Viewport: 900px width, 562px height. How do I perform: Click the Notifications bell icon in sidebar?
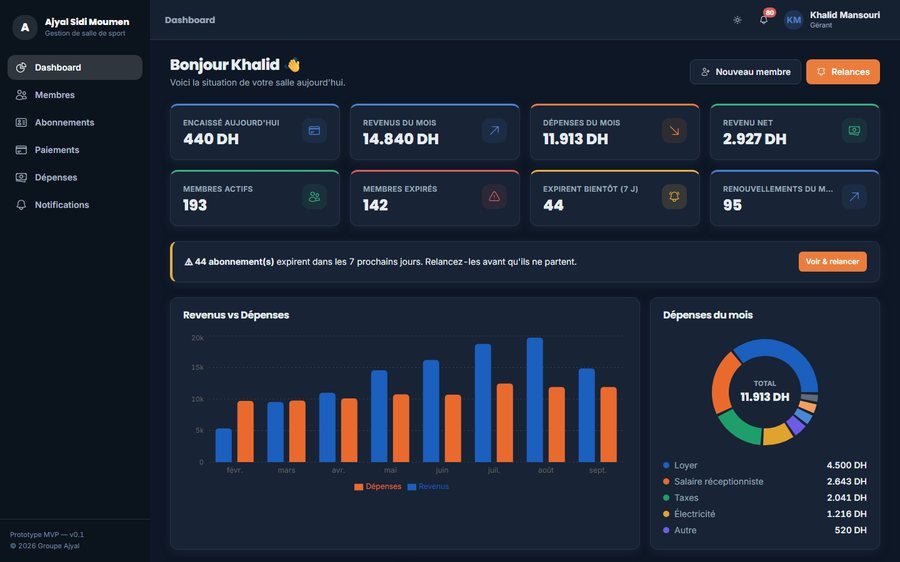21,205
